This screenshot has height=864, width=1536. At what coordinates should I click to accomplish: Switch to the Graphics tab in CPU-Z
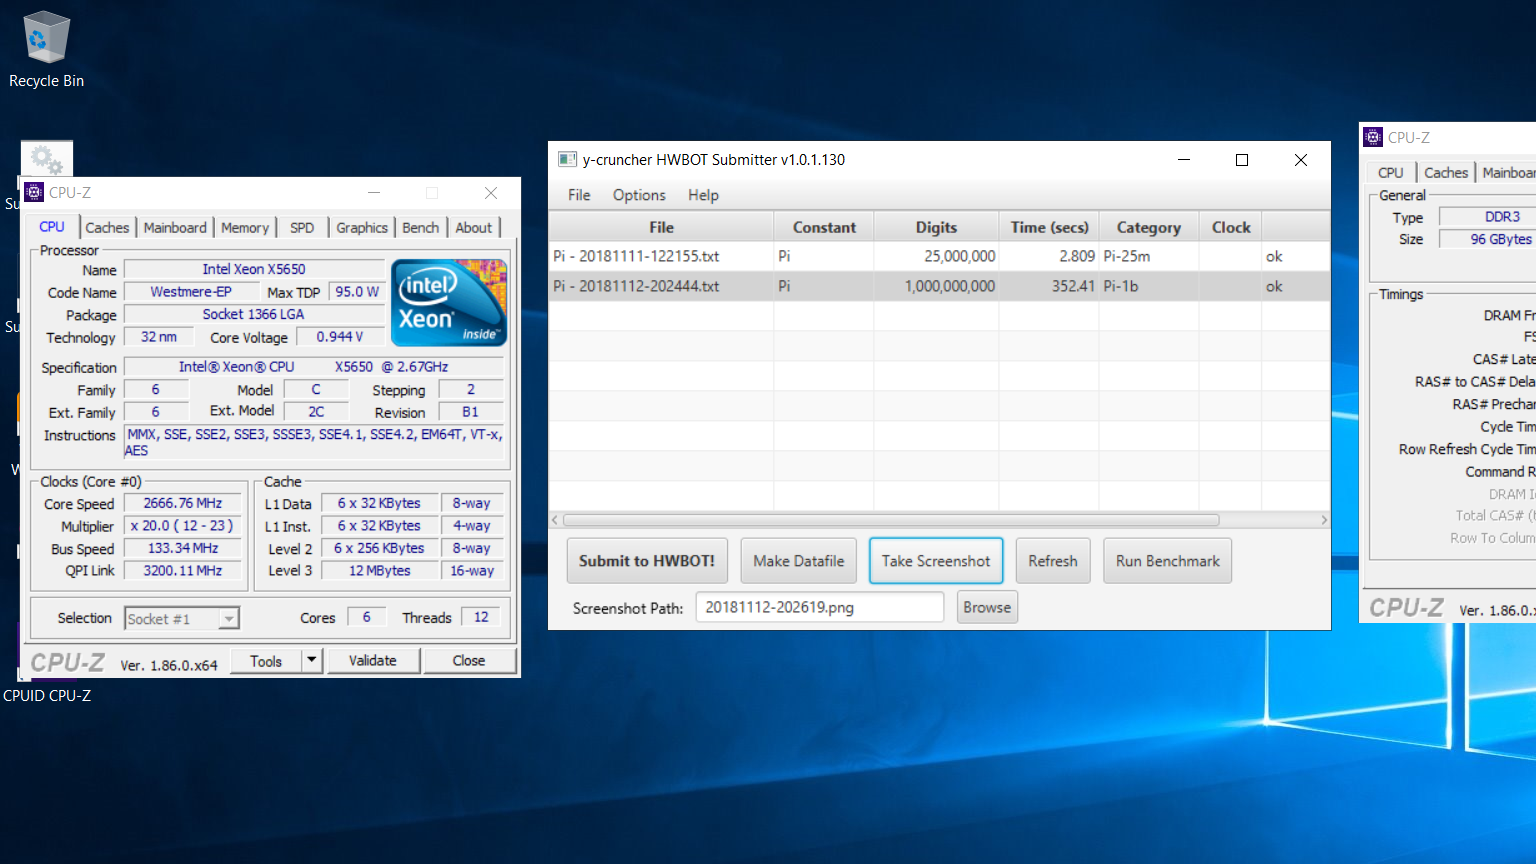click(362, 228)
